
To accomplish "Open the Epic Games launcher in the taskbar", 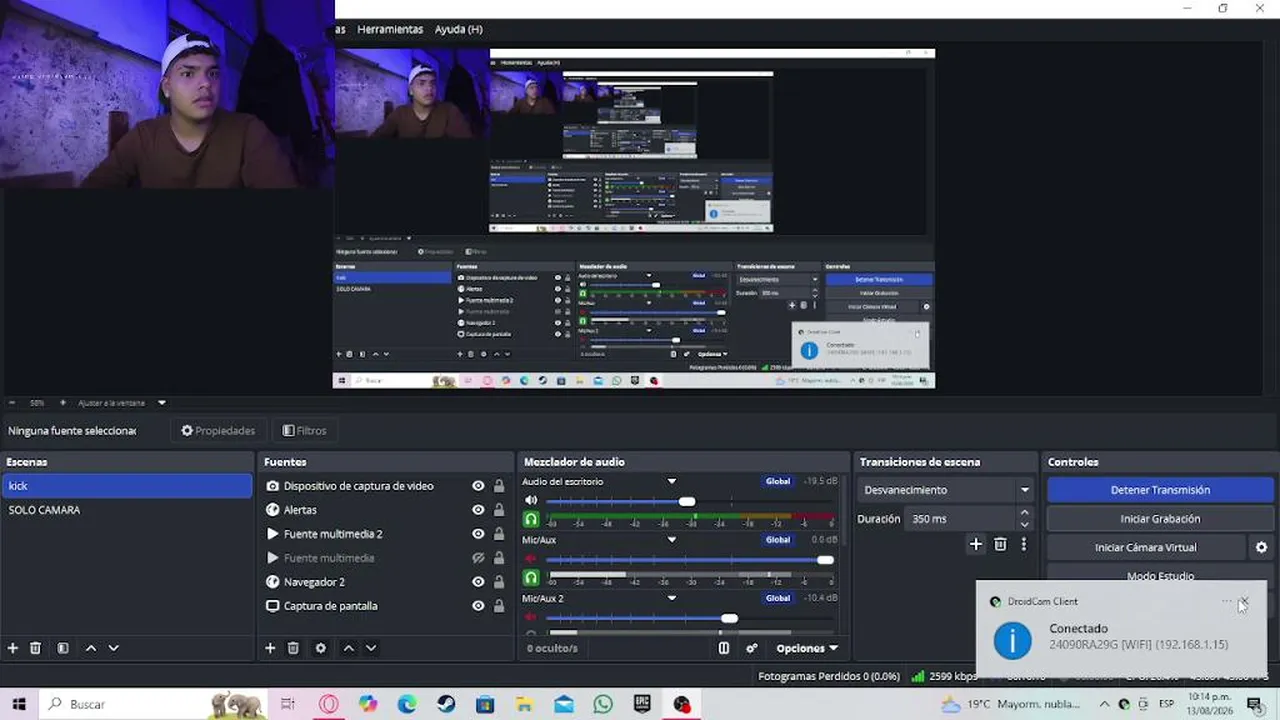I will click(642, 704).
